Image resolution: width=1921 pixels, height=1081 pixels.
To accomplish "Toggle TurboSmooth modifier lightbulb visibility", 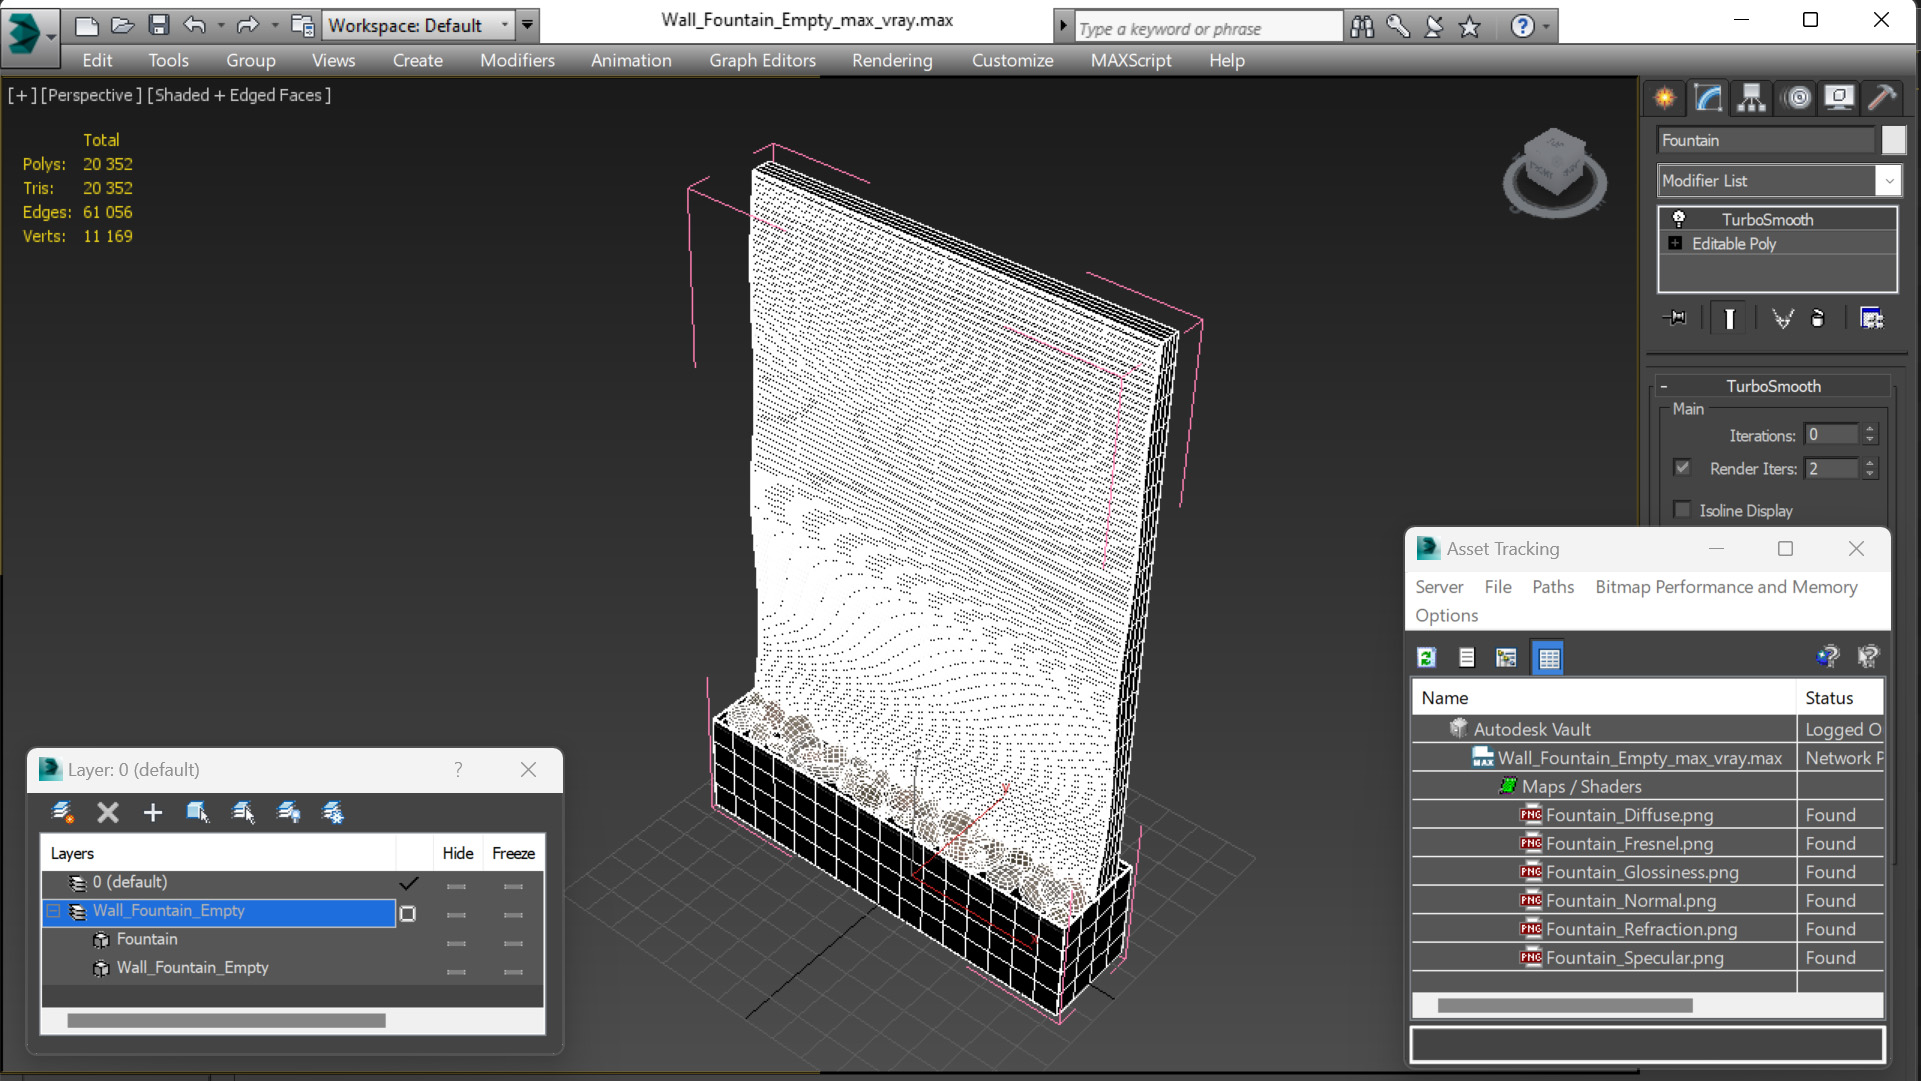I will click(1679, 219).
